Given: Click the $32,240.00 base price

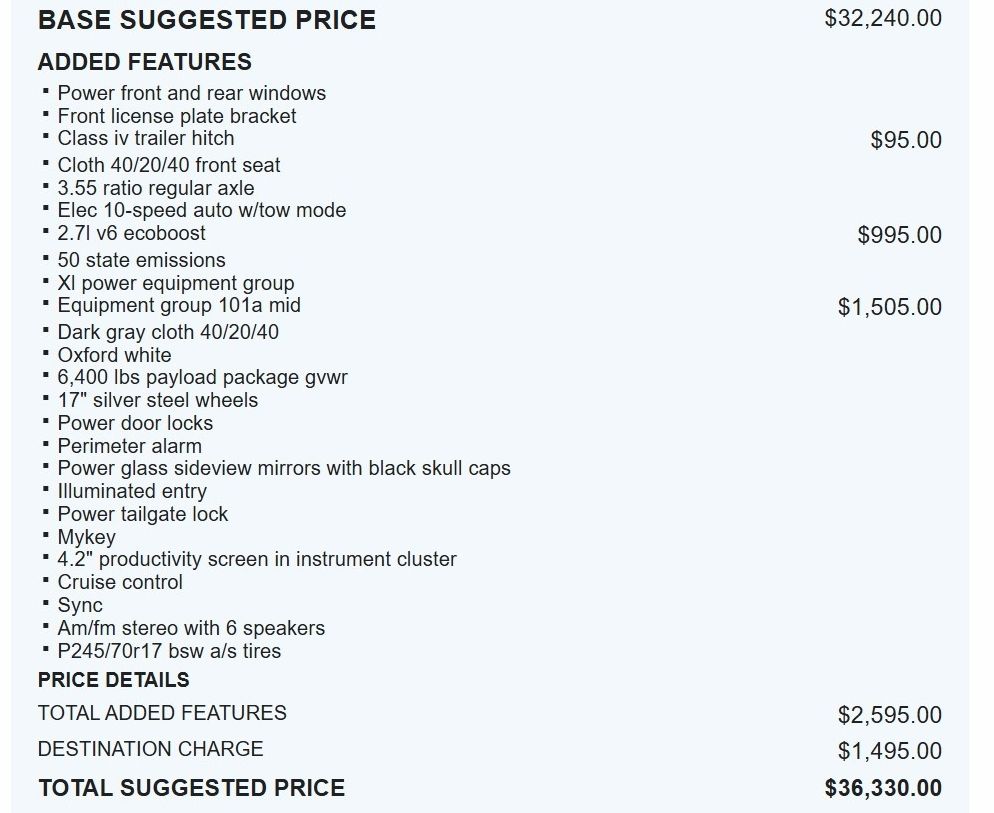Looking at the screenshot, I should coord(883,18).
